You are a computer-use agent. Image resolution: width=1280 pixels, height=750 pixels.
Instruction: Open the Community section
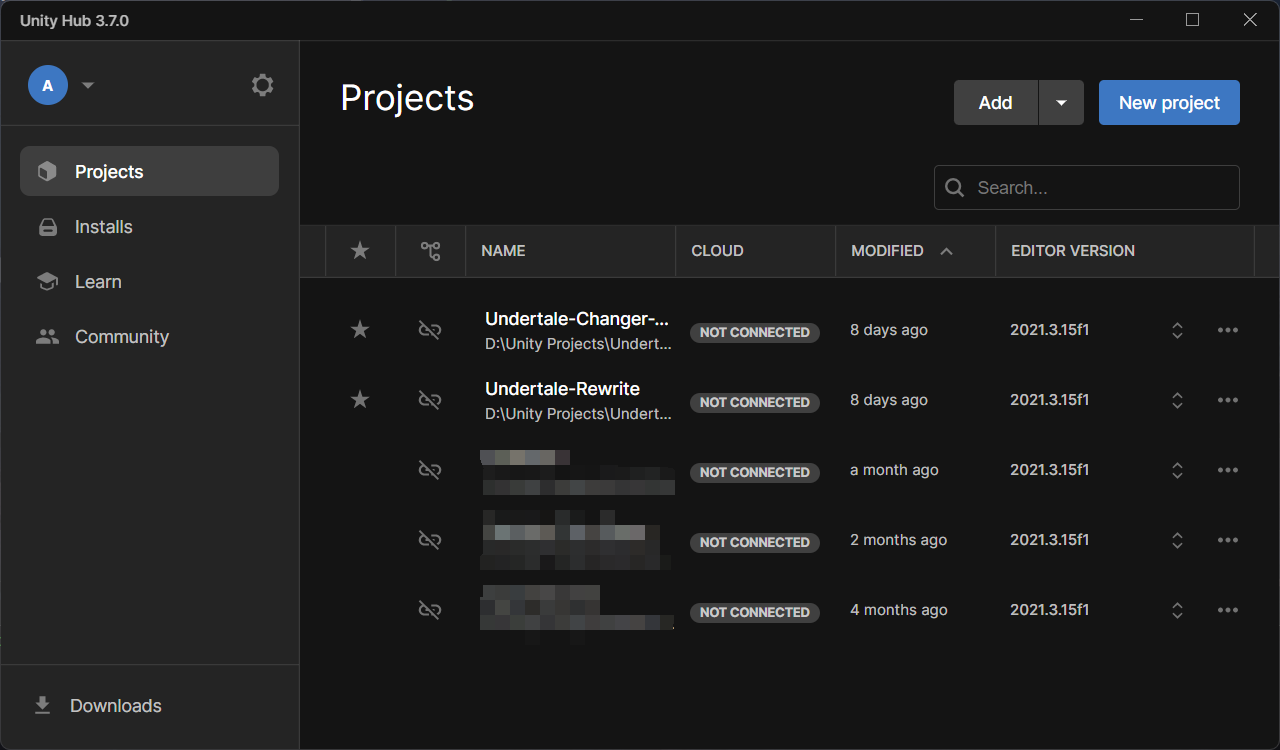[x=149, y=337]
